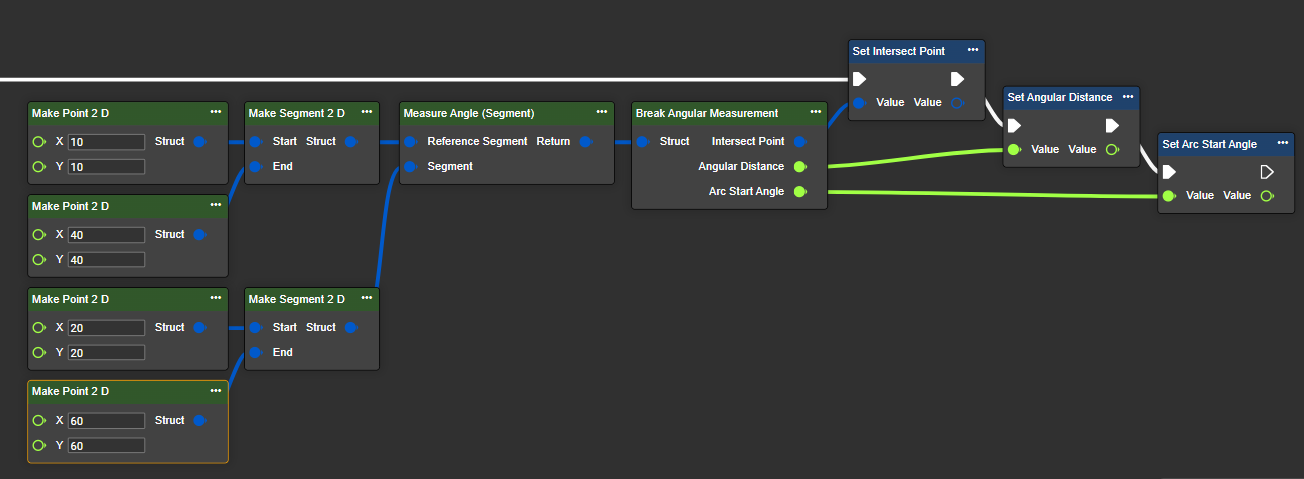Click Value input pin on Set Arc Start Angle

1169,196
